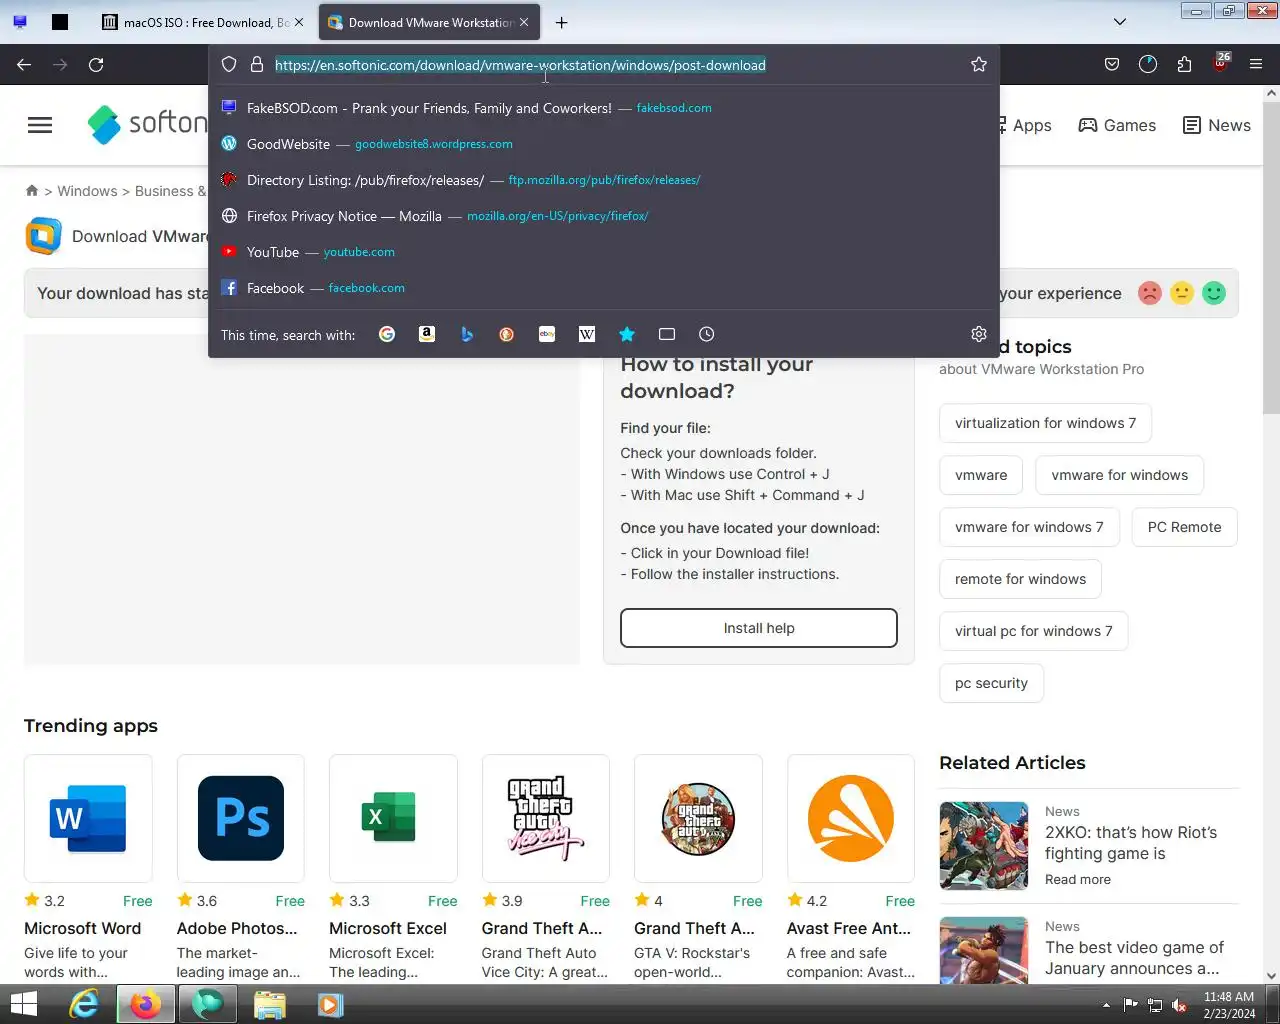Go to Softonic home via house icon

pos(32,191)
